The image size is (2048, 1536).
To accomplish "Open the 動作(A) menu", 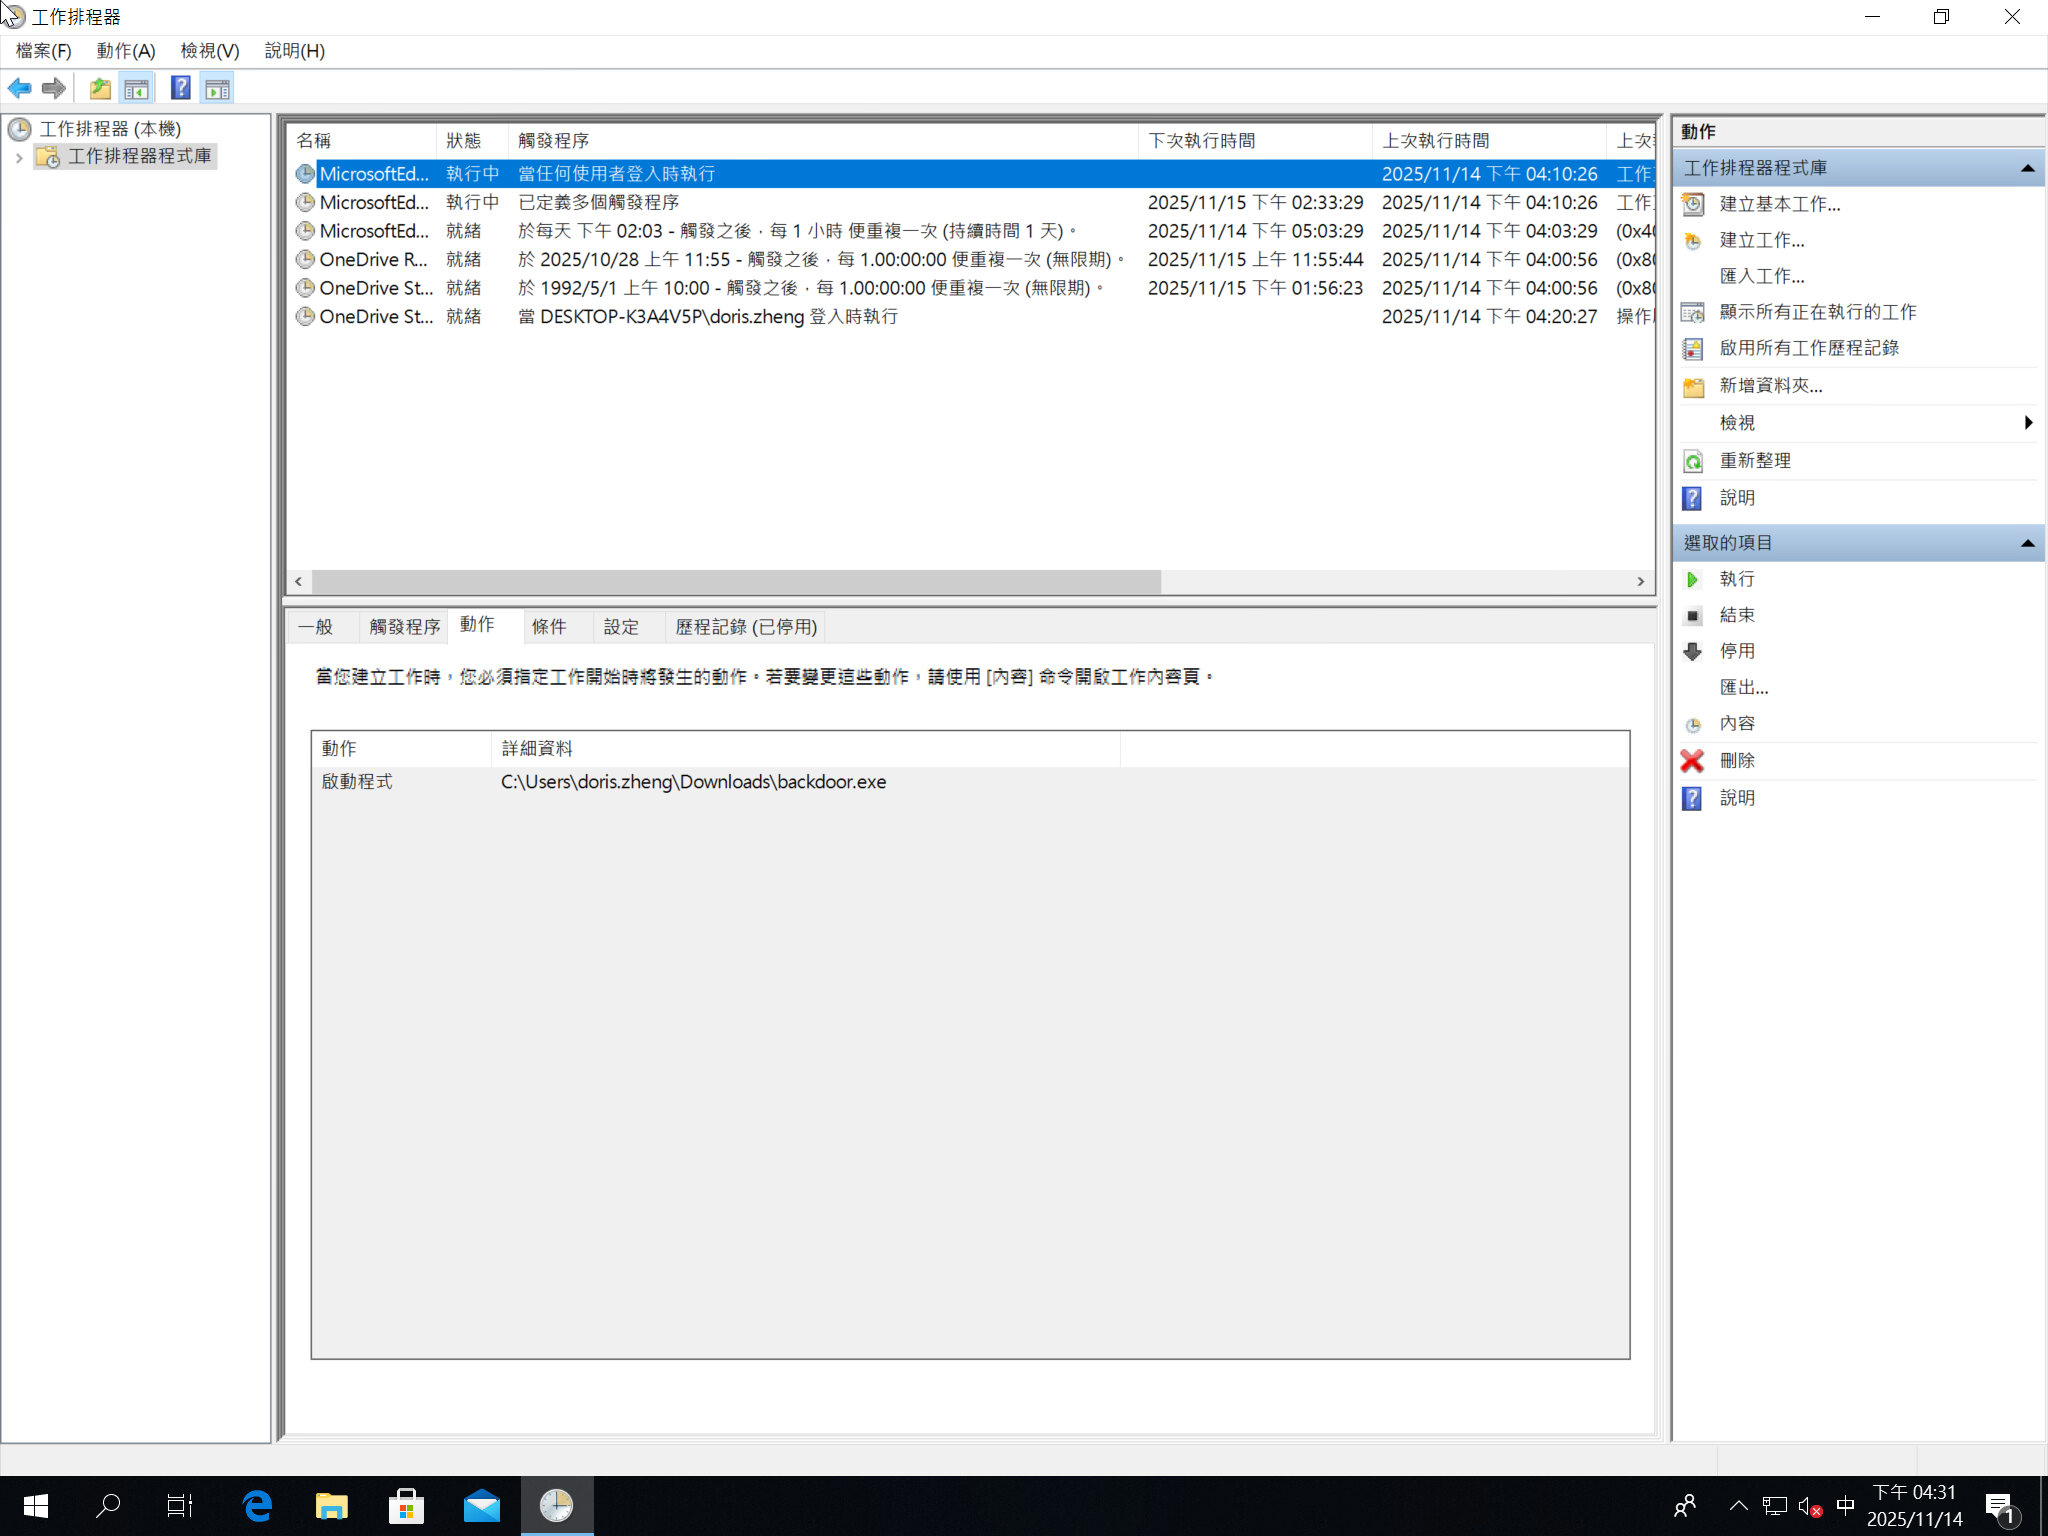I will [126, 51].
